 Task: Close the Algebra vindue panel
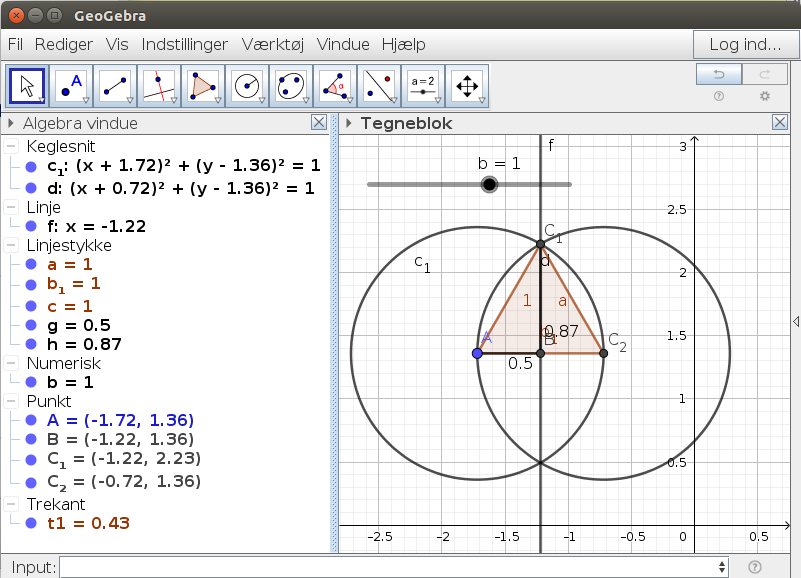coord(319,123)
